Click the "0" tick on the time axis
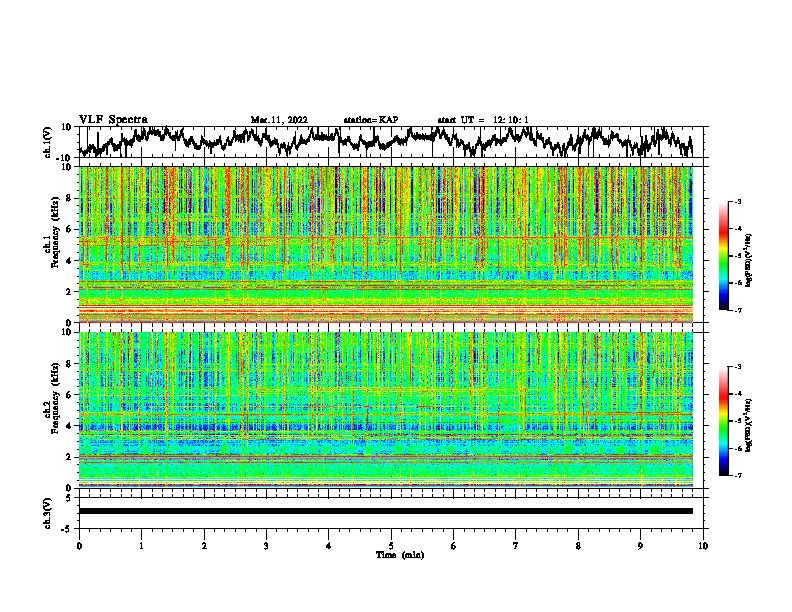Screen dimensions: 792x612 [79, 546]
